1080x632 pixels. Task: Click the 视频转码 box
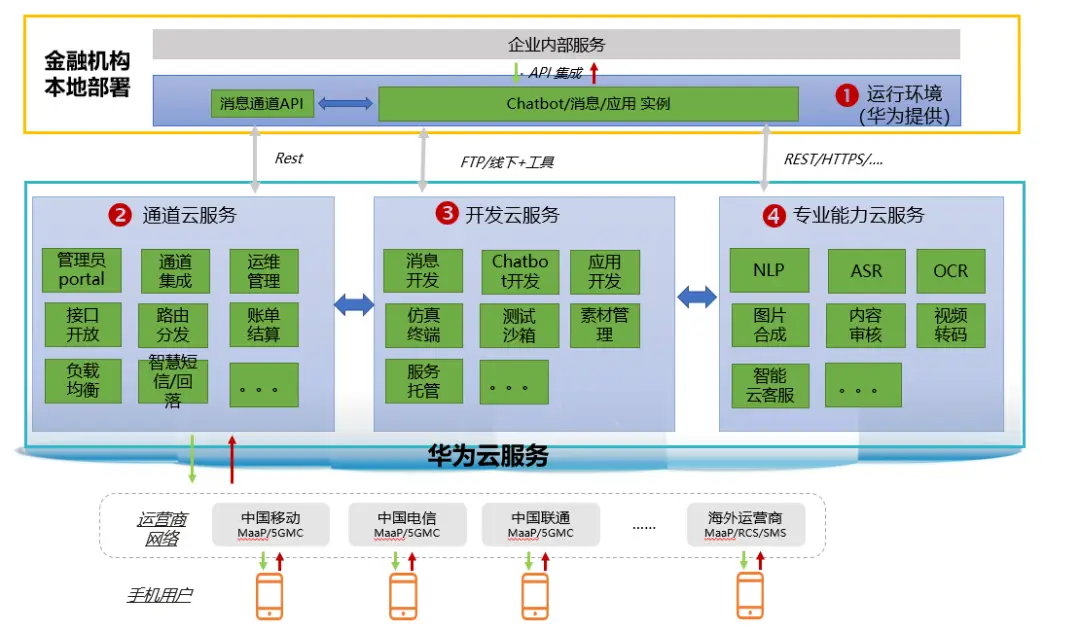tap(951, 325)
